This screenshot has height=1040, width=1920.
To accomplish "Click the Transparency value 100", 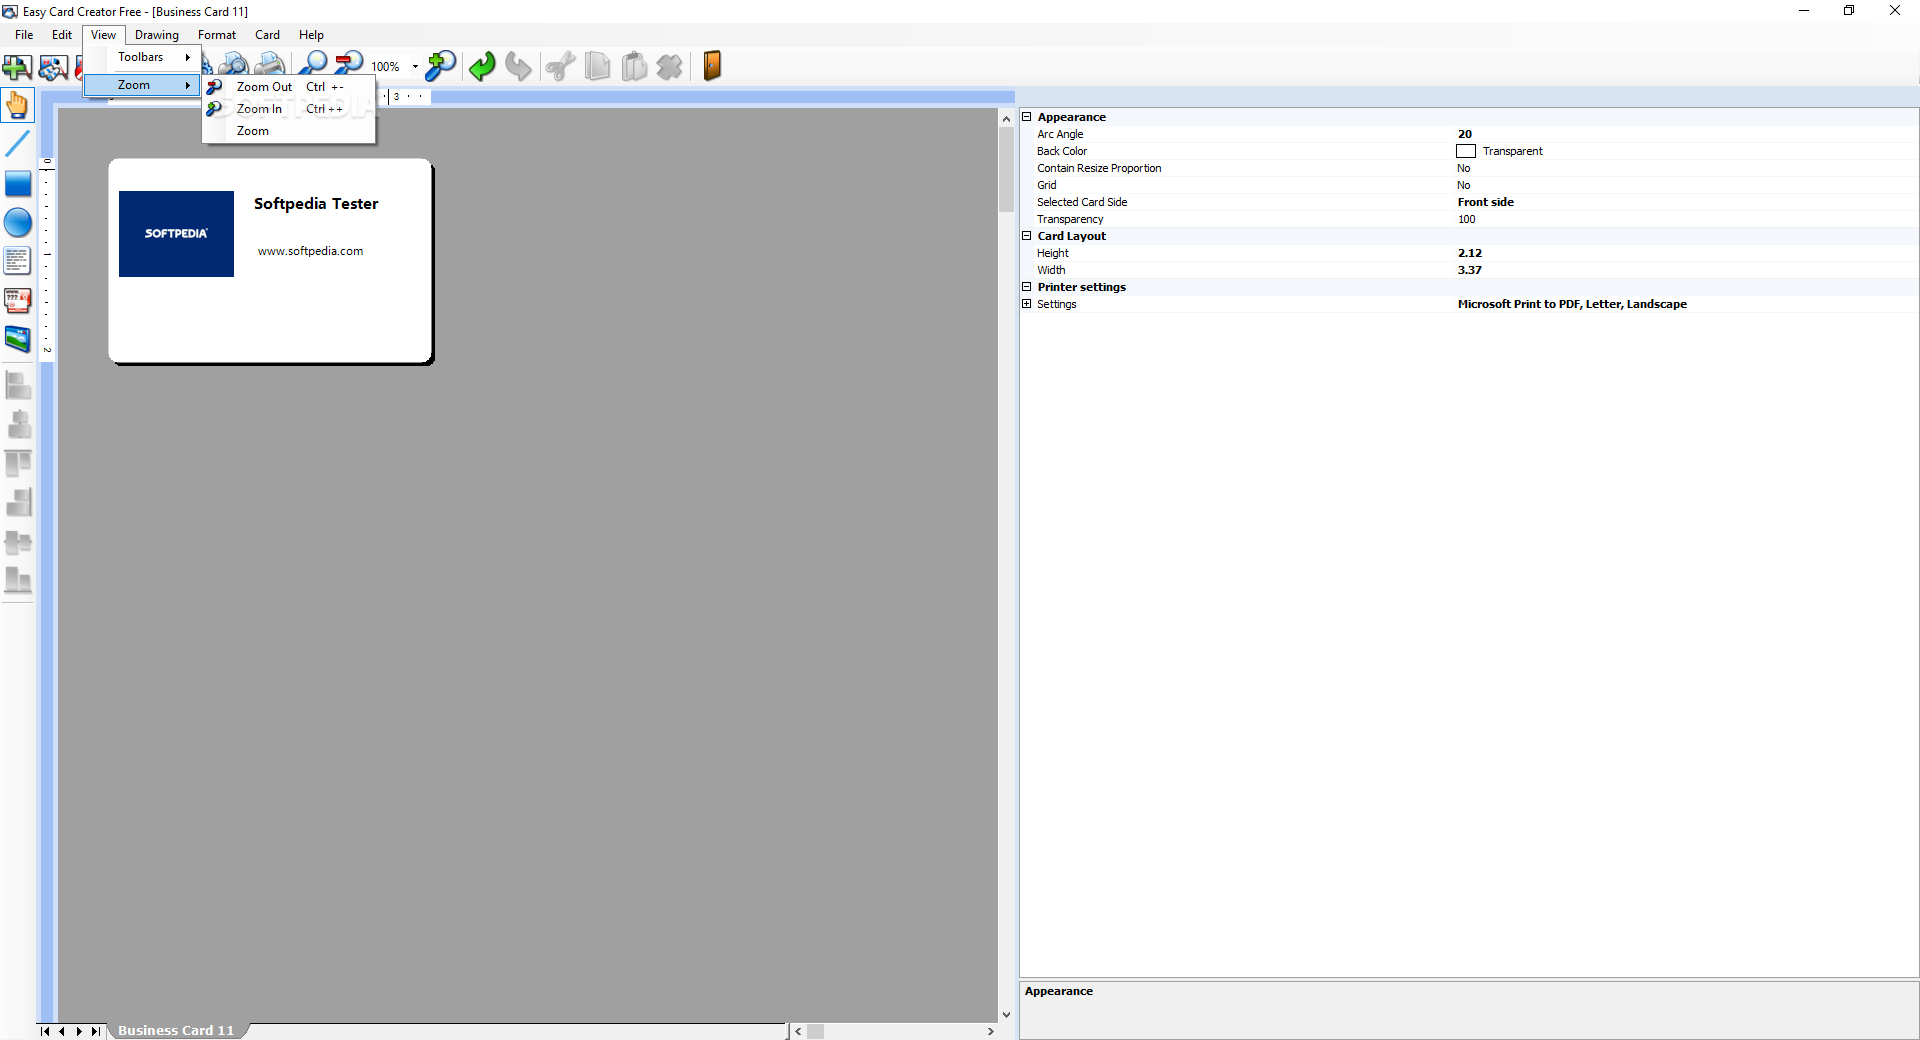I will (1466, 219).
